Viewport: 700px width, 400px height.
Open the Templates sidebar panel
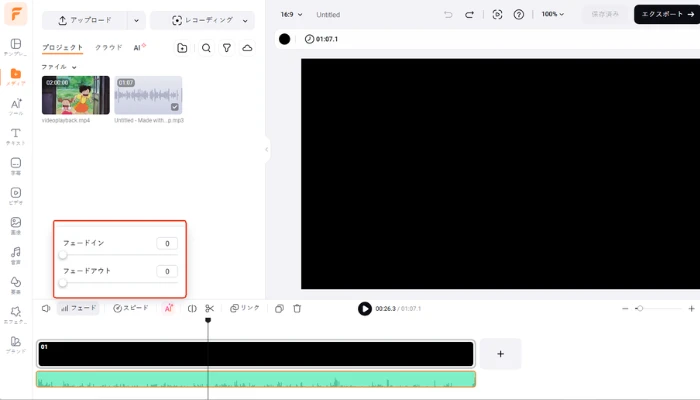16,47
